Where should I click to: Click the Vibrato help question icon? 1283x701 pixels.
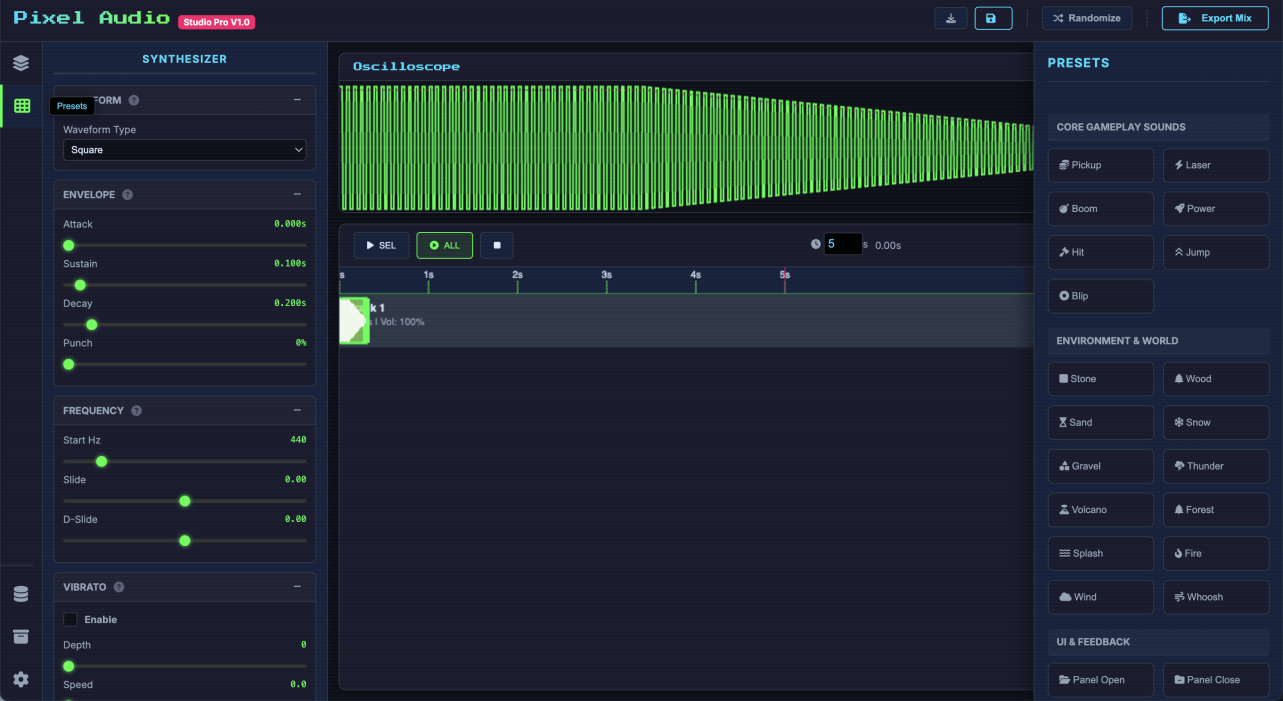118,587
